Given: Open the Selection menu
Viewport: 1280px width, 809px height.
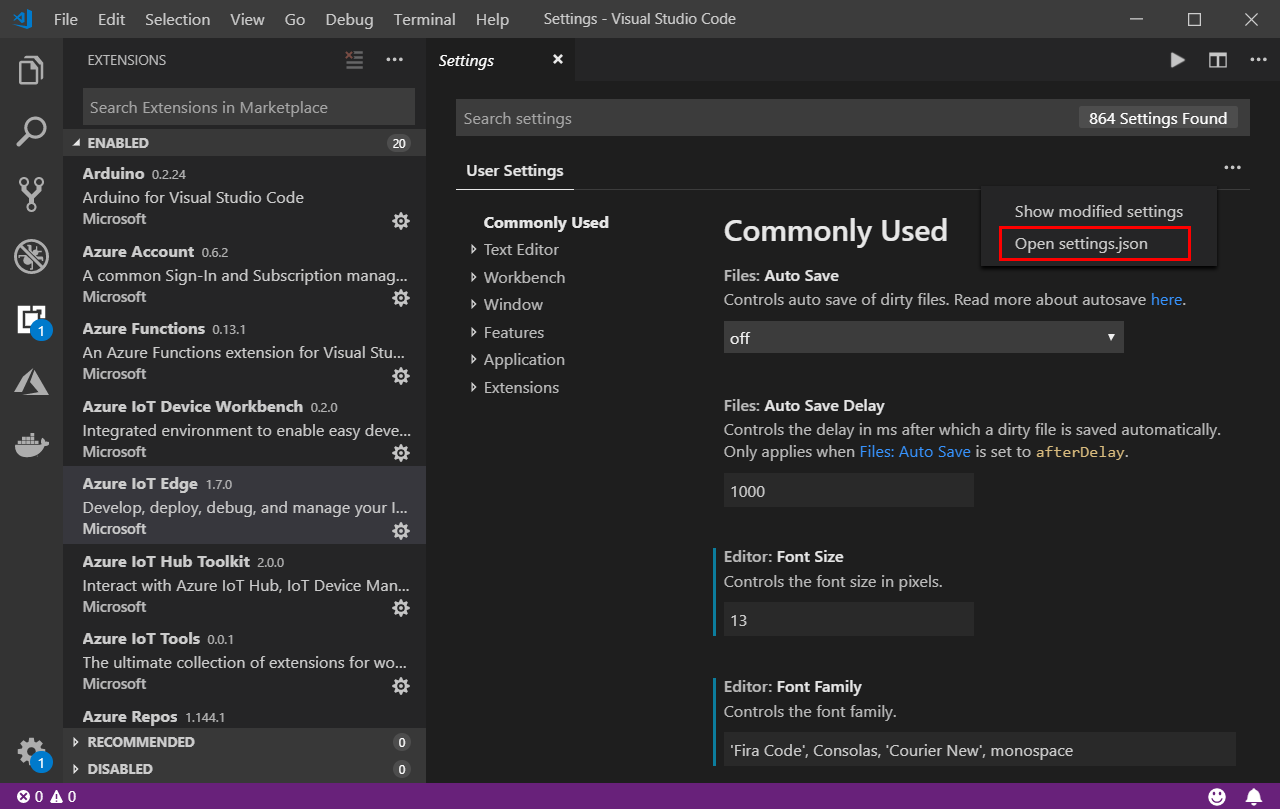Looking at the screenshot, I should click(178, 19).
